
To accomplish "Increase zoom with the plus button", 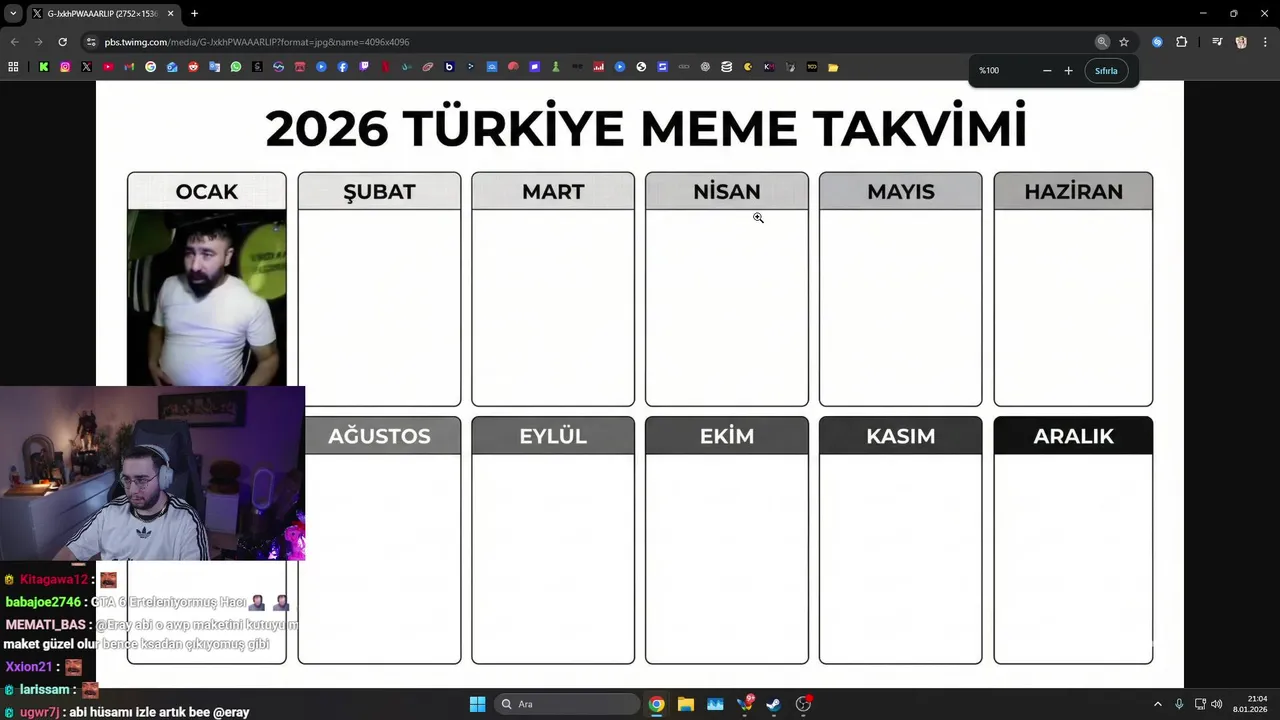I will pos(1068,70).
